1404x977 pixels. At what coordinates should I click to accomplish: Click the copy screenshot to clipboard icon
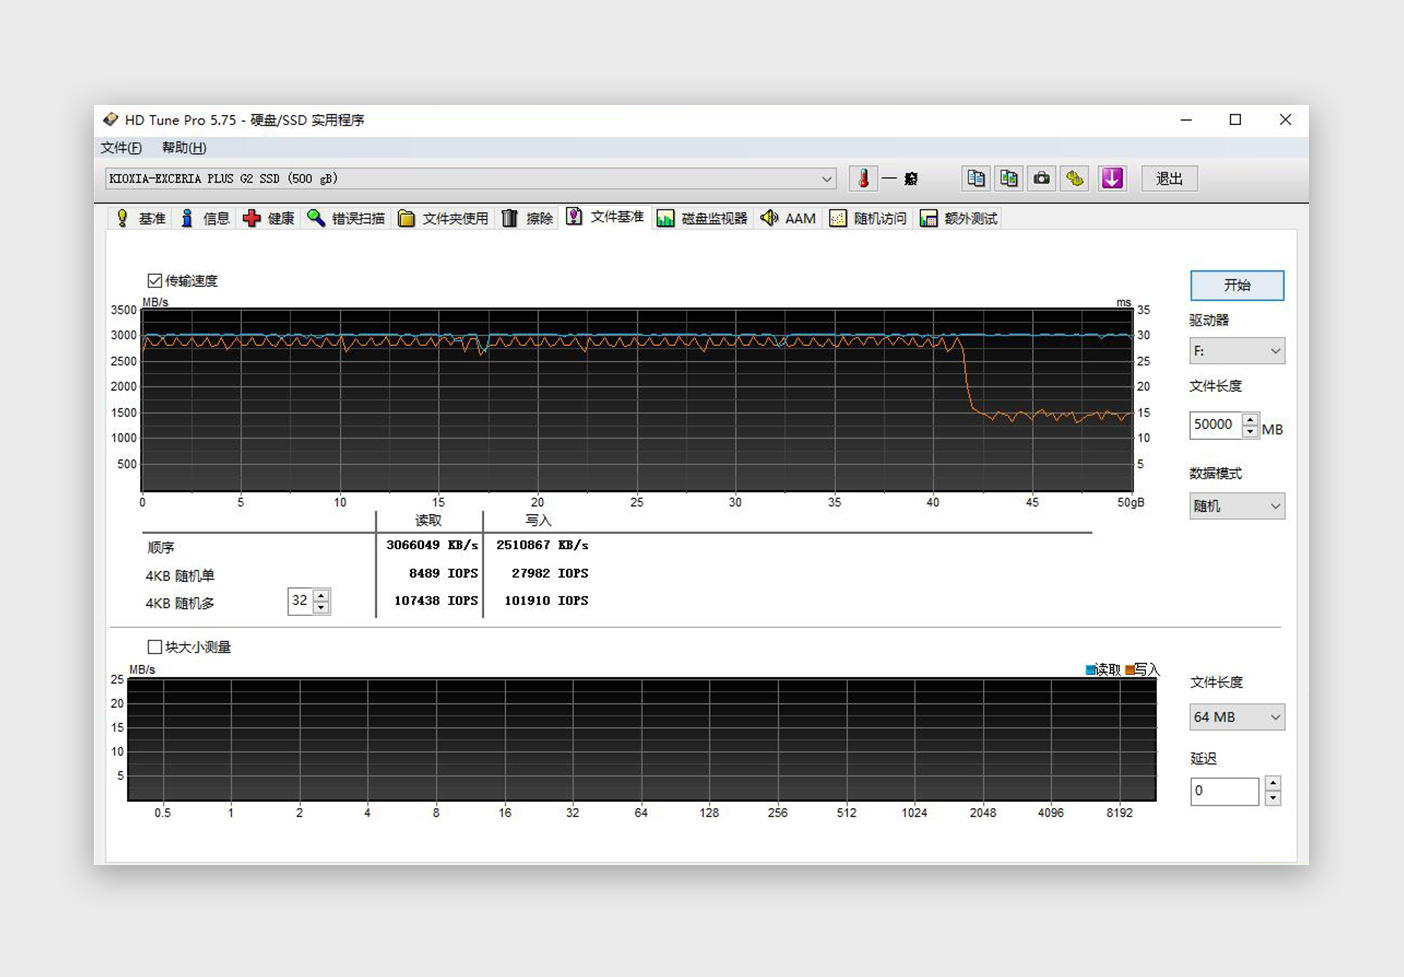[1009, 179]
